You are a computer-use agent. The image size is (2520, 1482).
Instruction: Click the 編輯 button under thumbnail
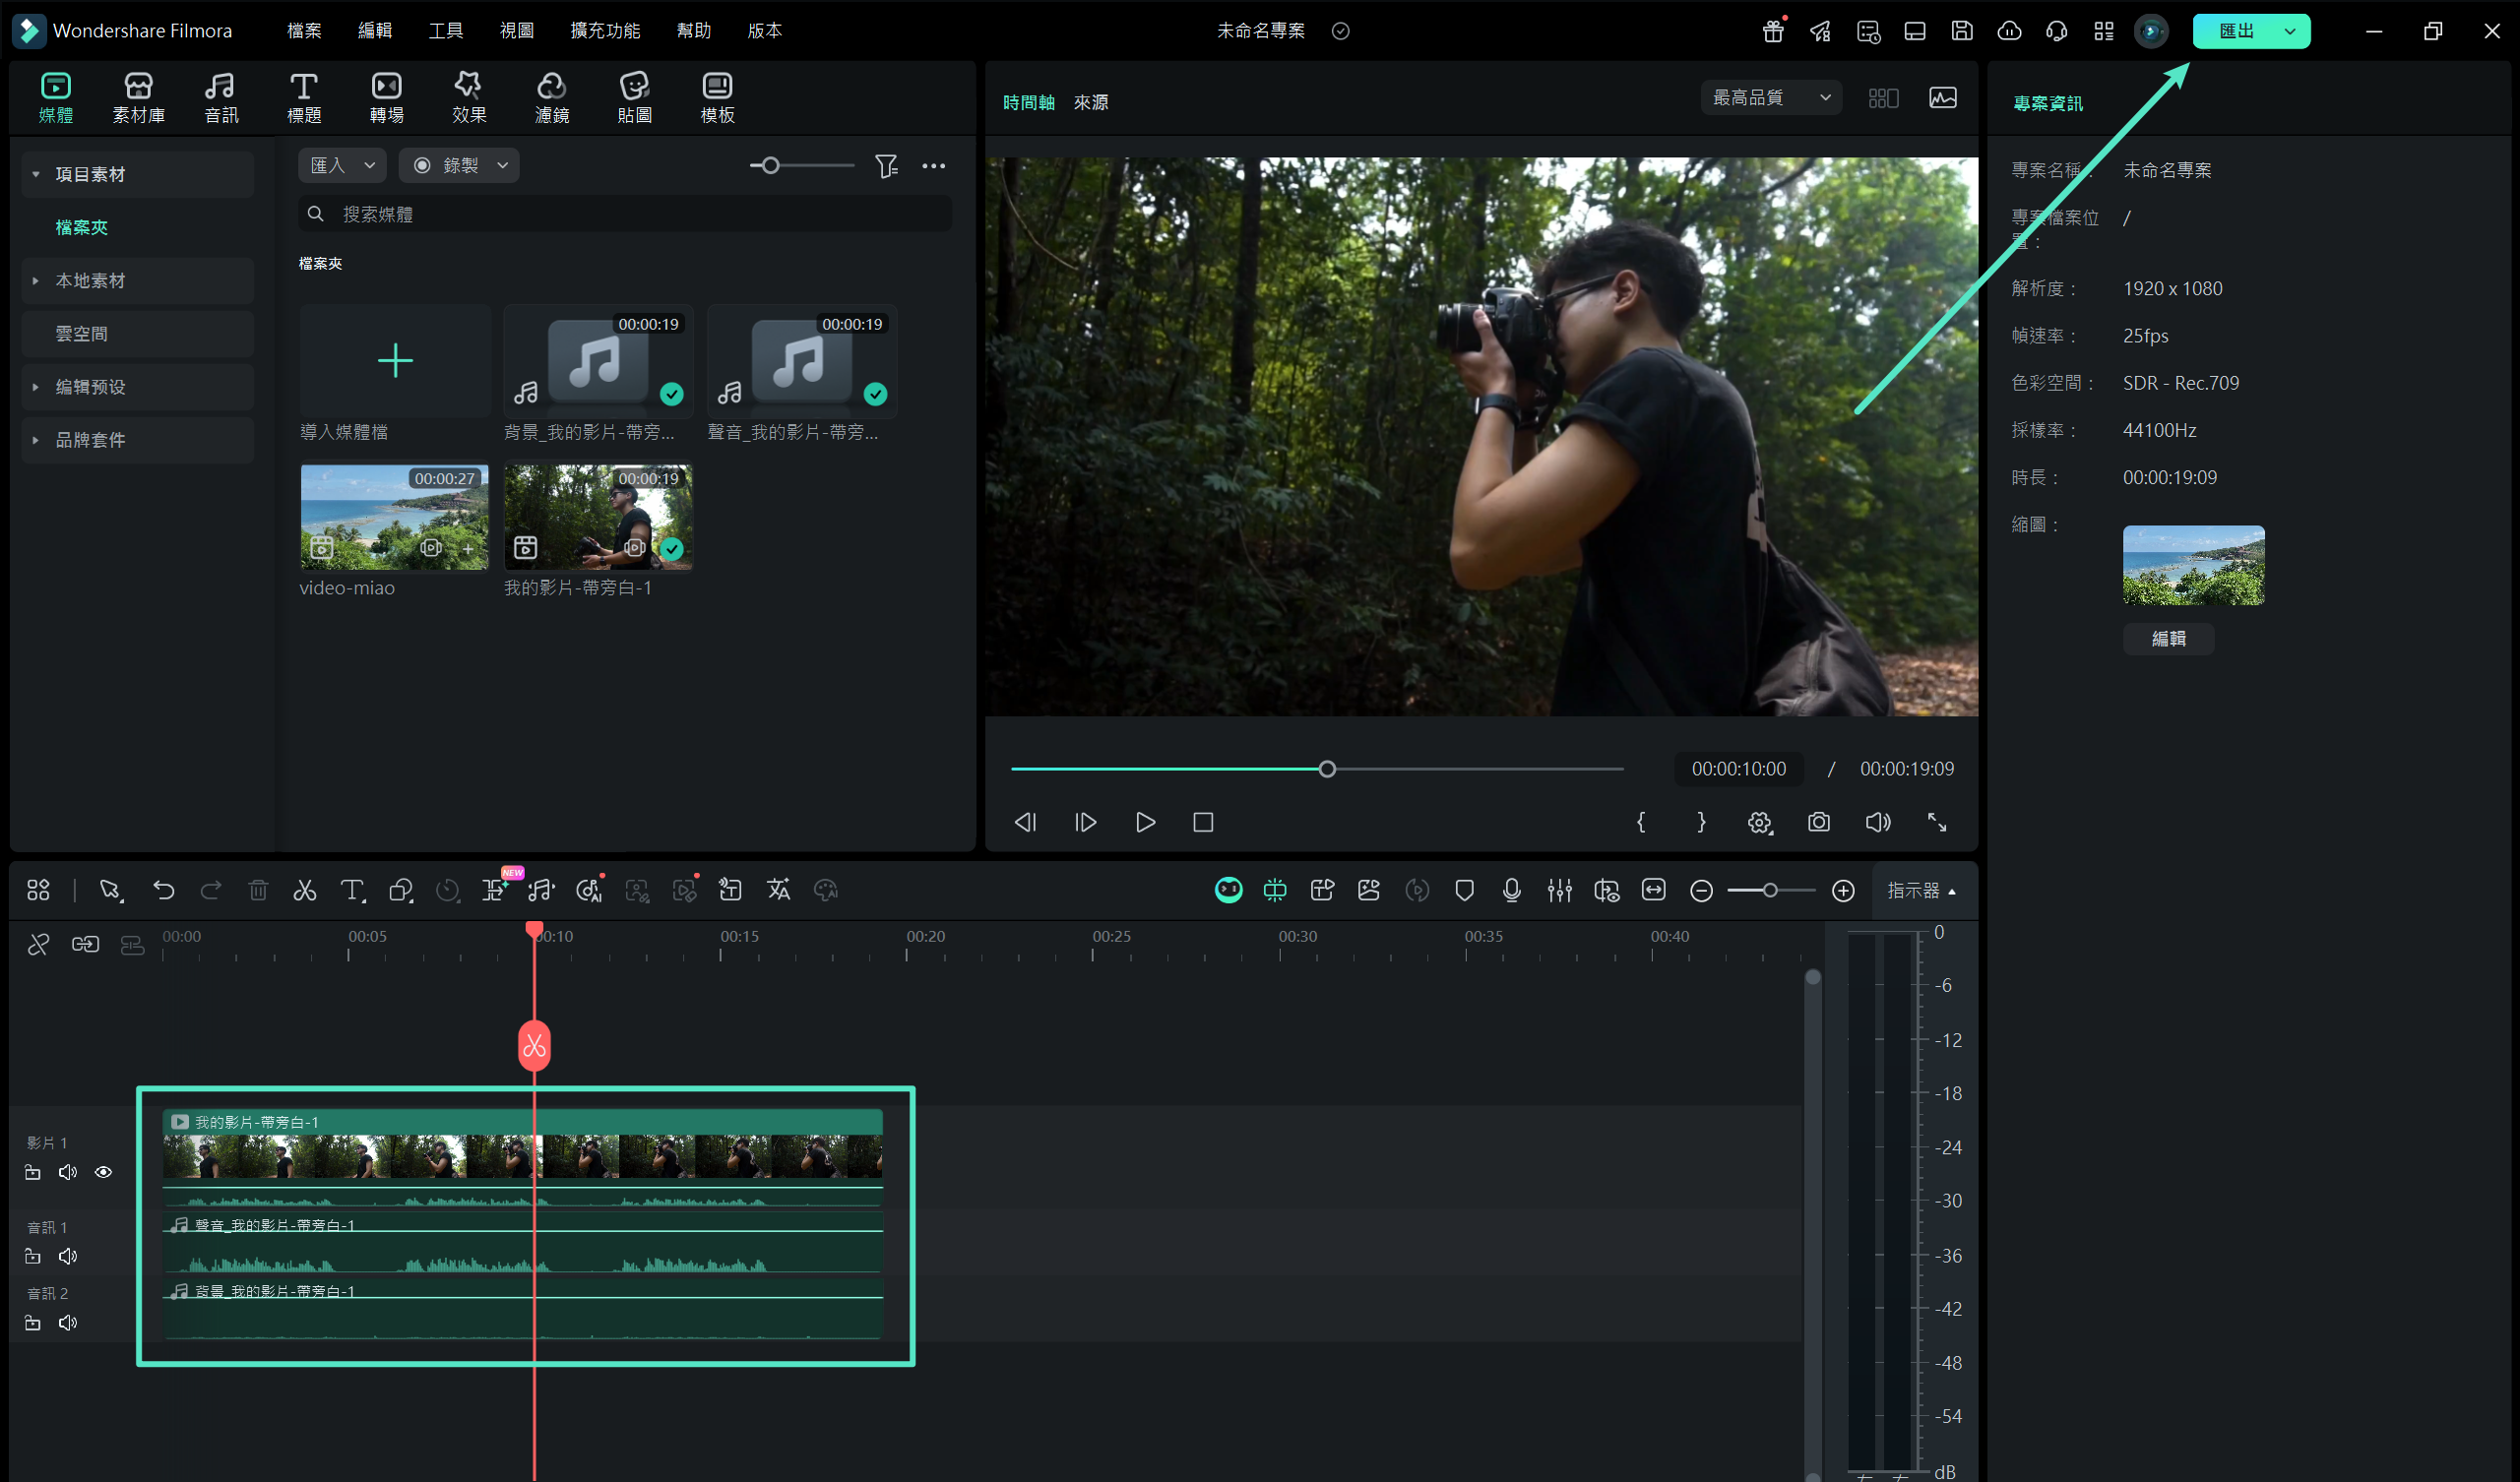coord(2167,638)
